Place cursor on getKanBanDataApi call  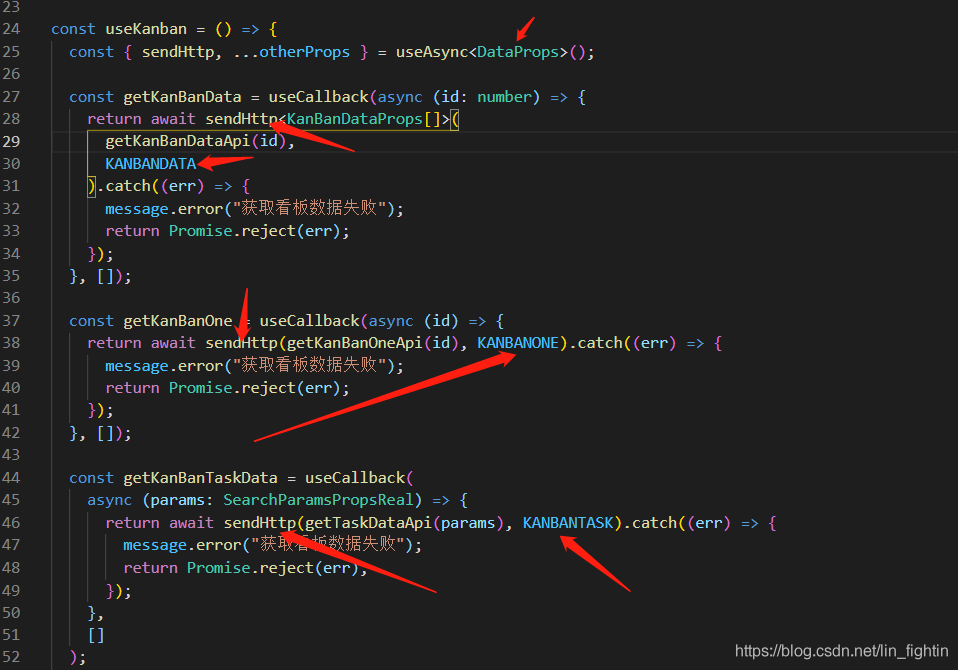point(177,141)
